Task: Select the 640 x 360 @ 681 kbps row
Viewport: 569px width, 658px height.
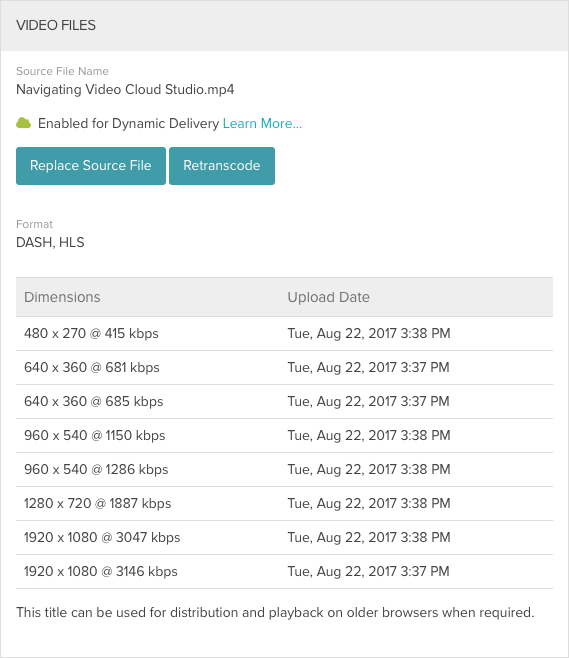Action: (284, 368)
